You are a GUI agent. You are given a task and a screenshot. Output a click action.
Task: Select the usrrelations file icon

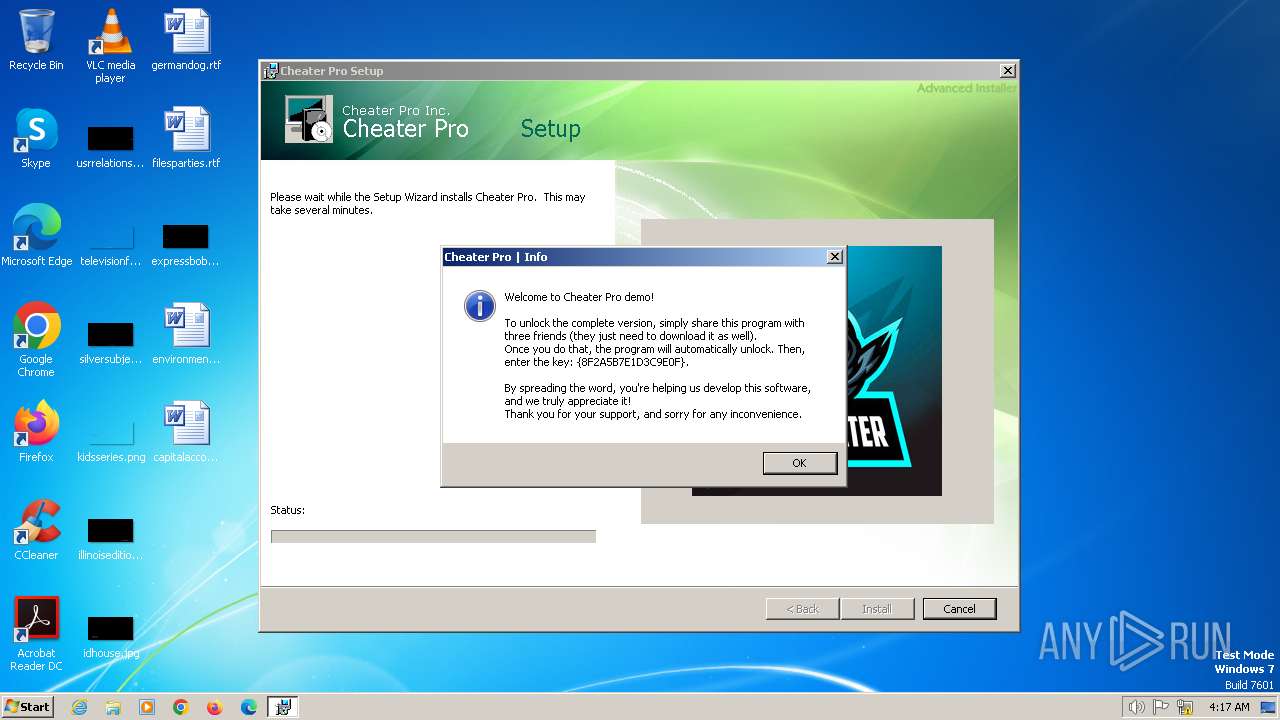click(x=110, y=146)
